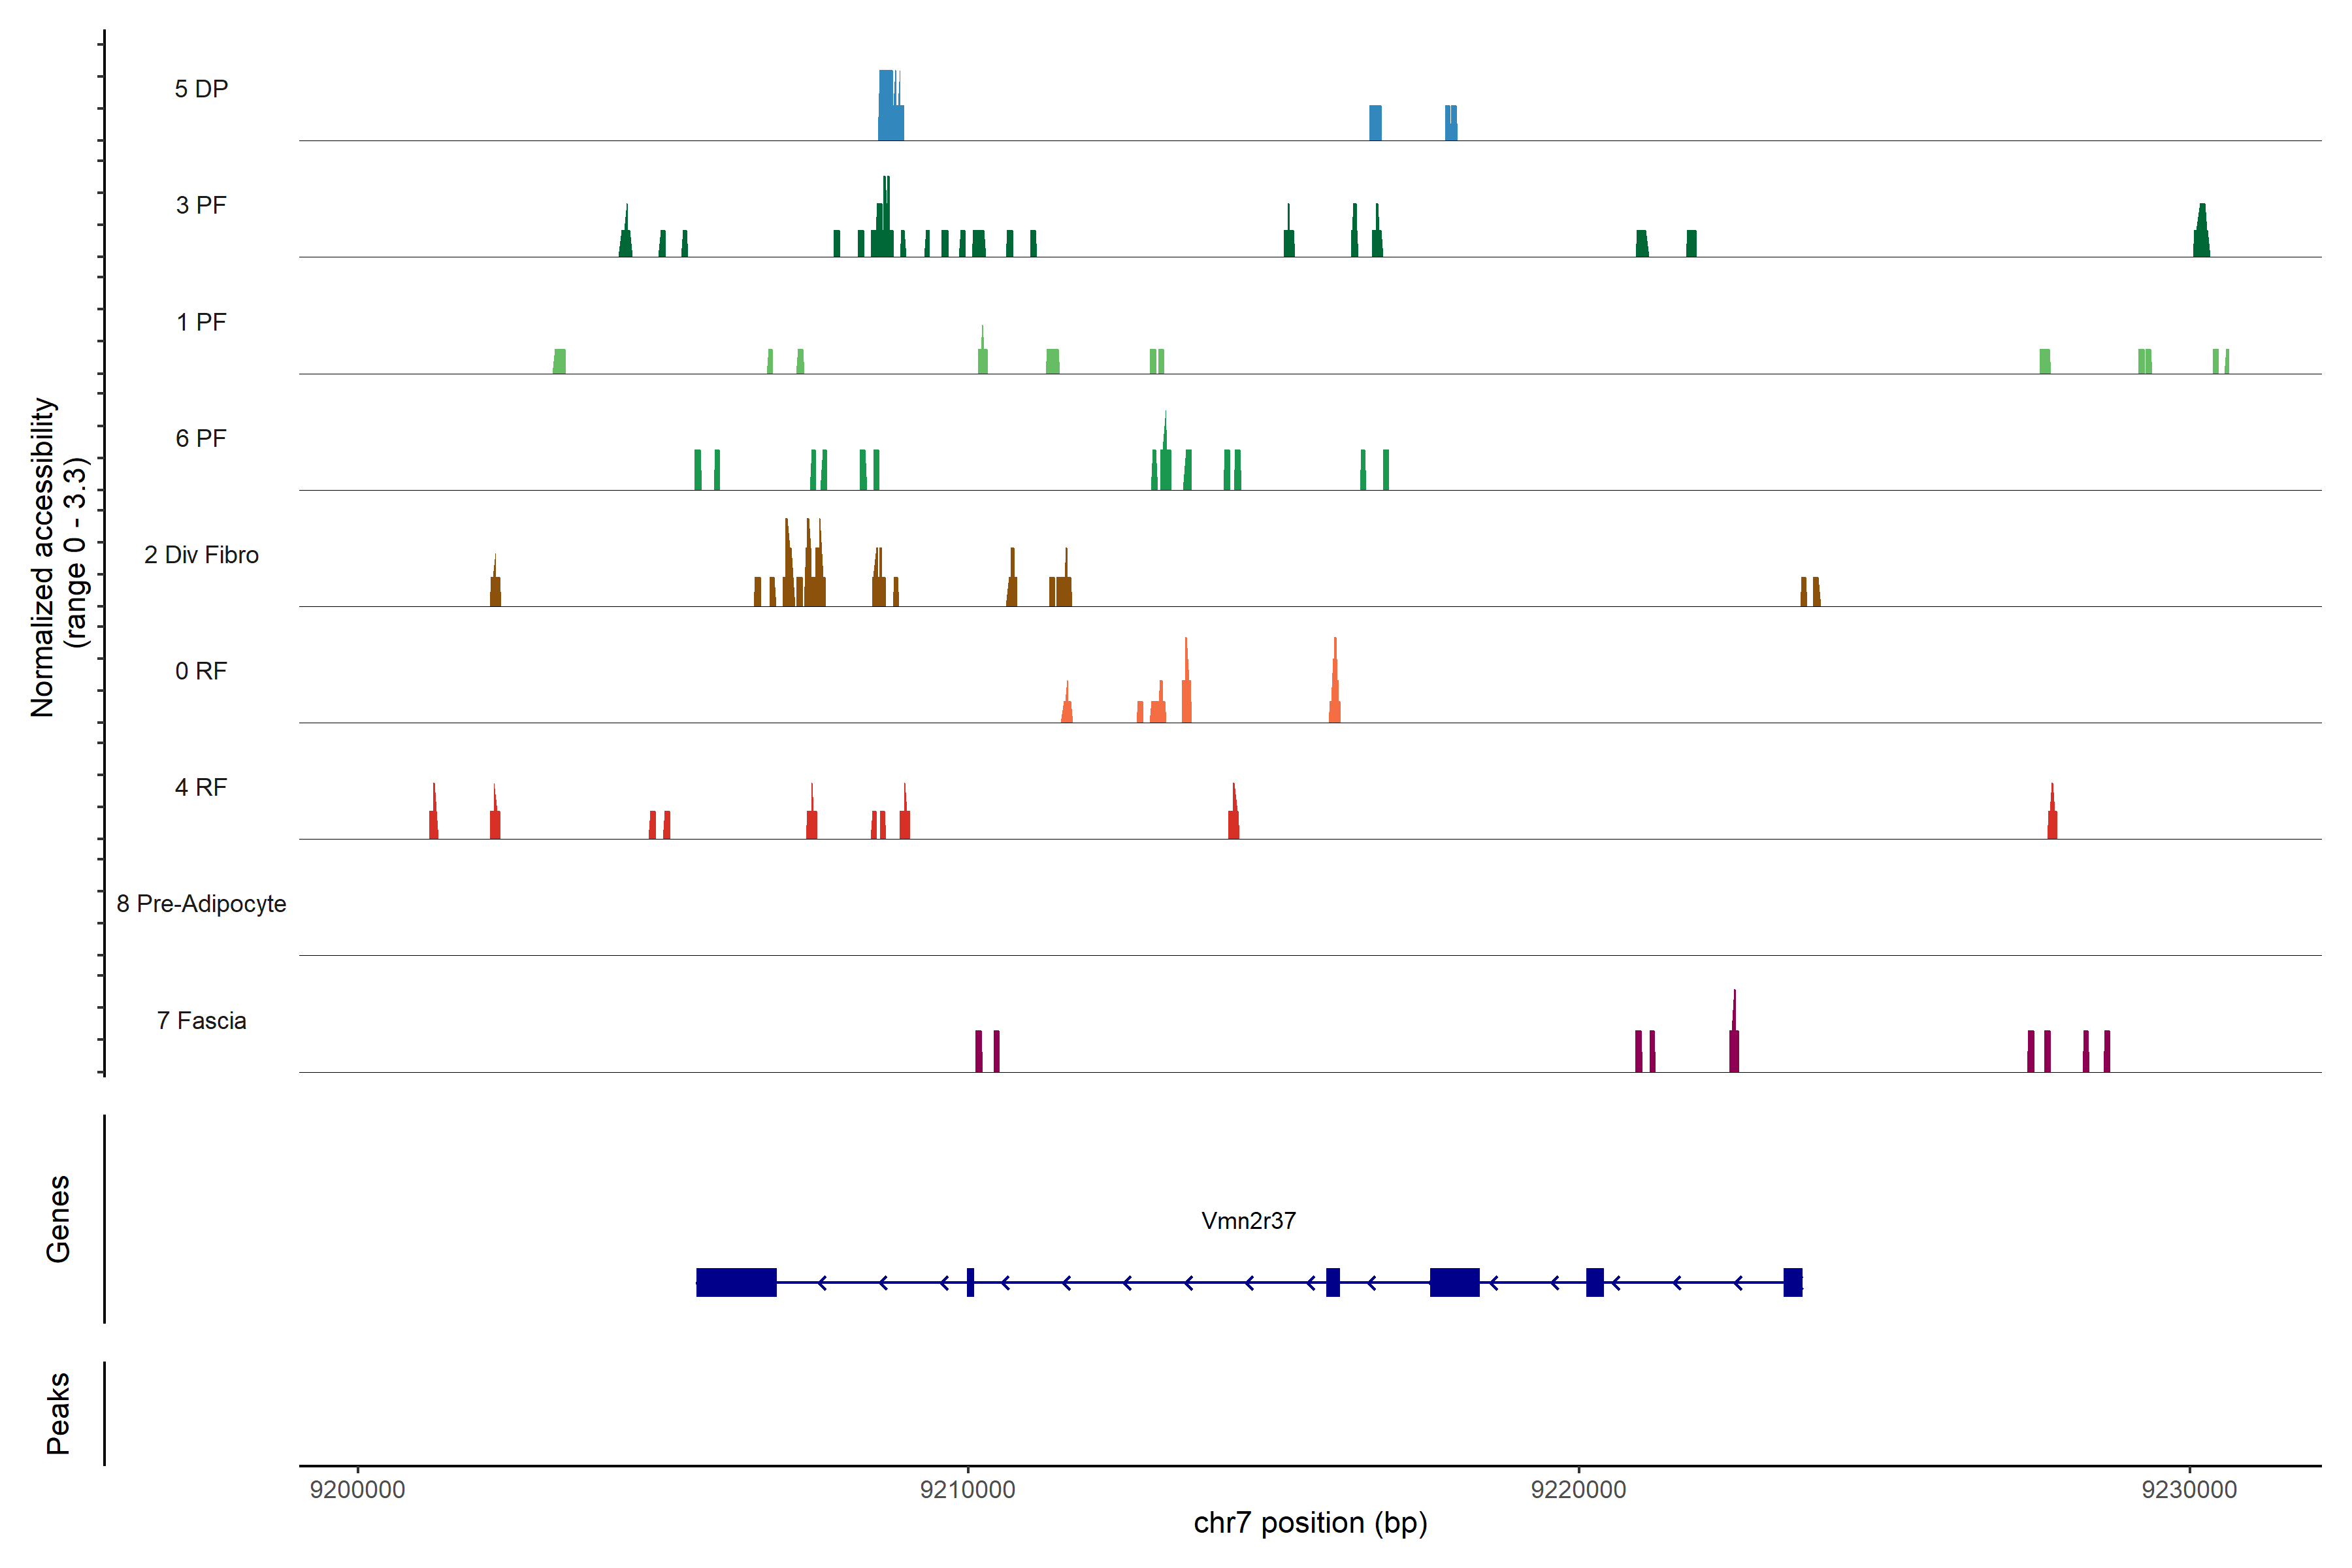Click the leftmost large Vmn2r37 exon block
Viewport: 2352px width, 1568px height.
pyautogui.click(x=736, y=1282)
